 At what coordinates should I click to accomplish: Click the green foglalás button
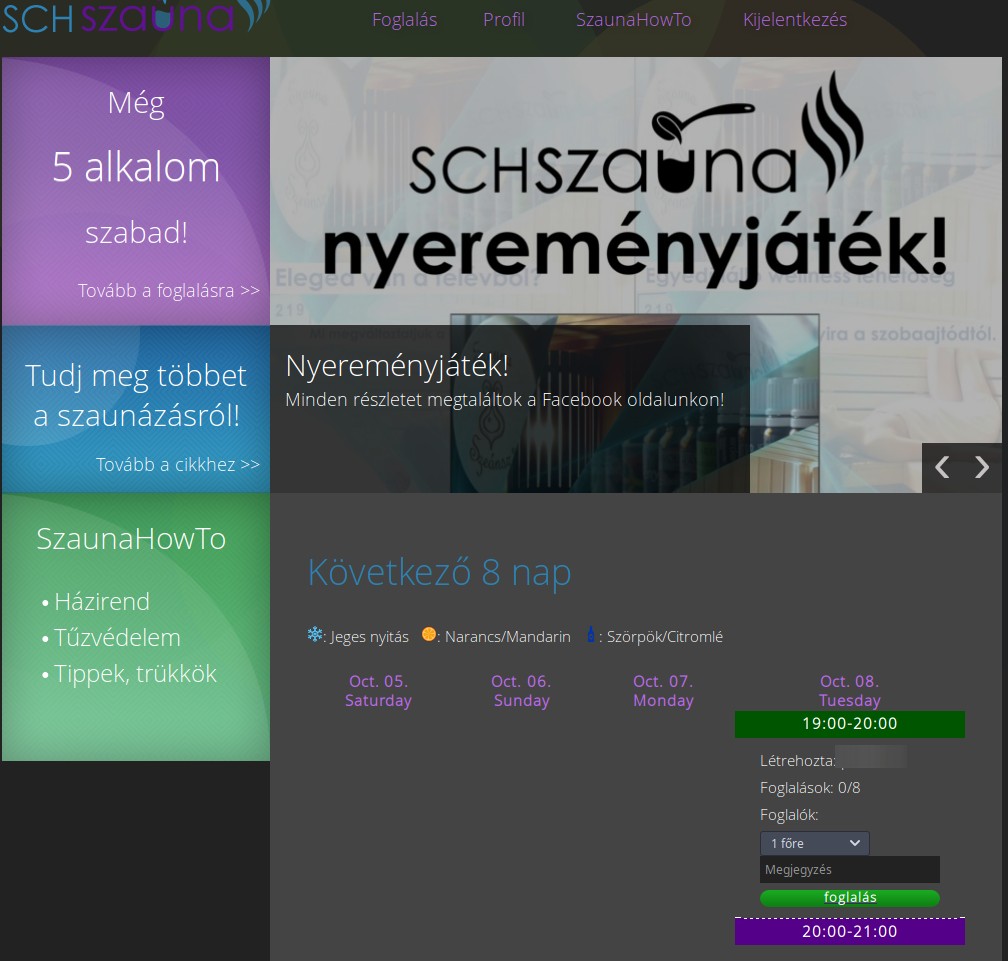click(849, 898)
